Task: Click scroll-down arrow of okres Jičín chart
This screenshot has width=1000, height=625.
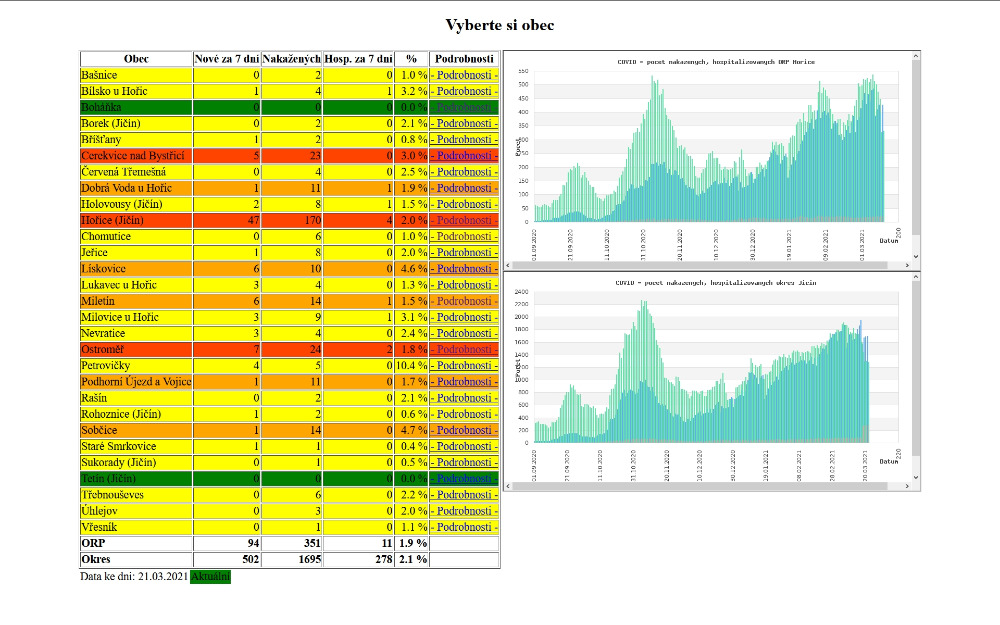Action: 914,478
